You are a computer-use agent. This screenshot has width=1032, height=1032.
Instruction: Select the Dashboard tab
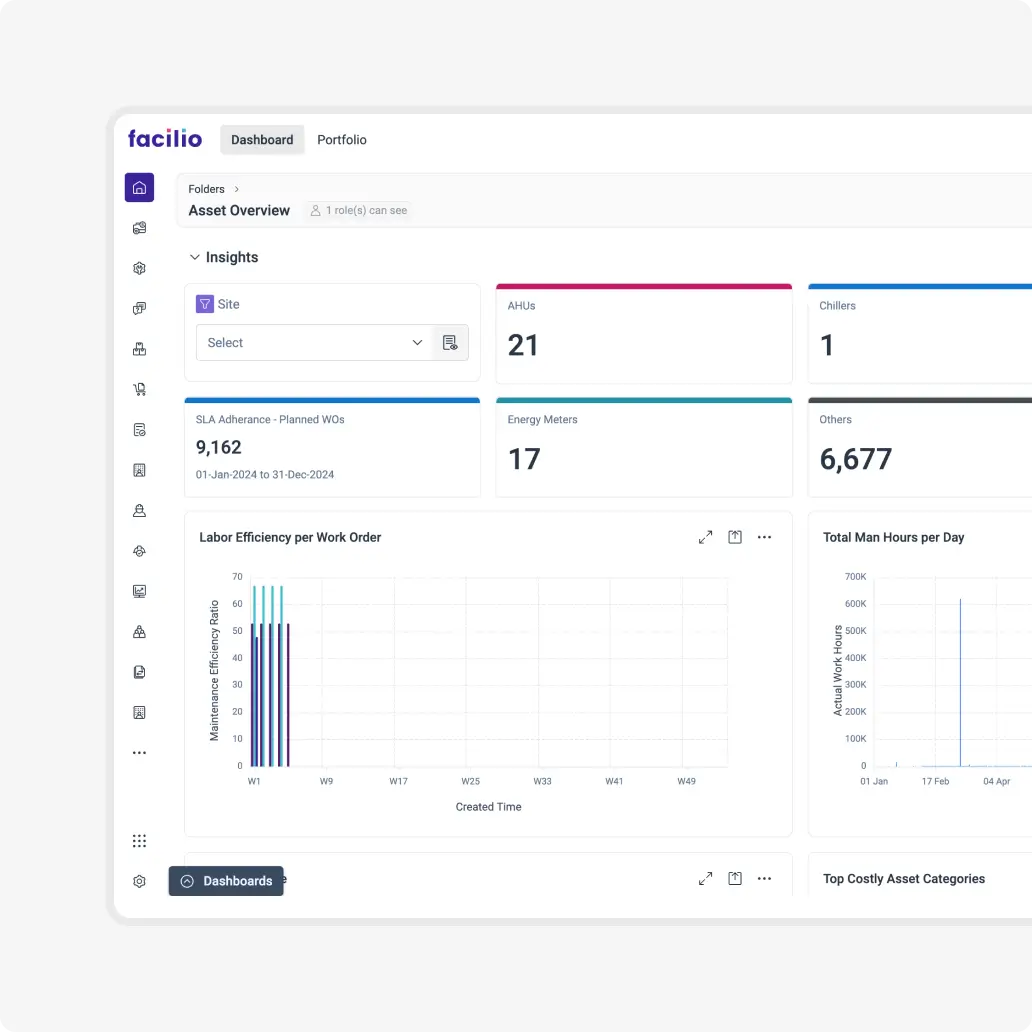click(x=262, y=140)
